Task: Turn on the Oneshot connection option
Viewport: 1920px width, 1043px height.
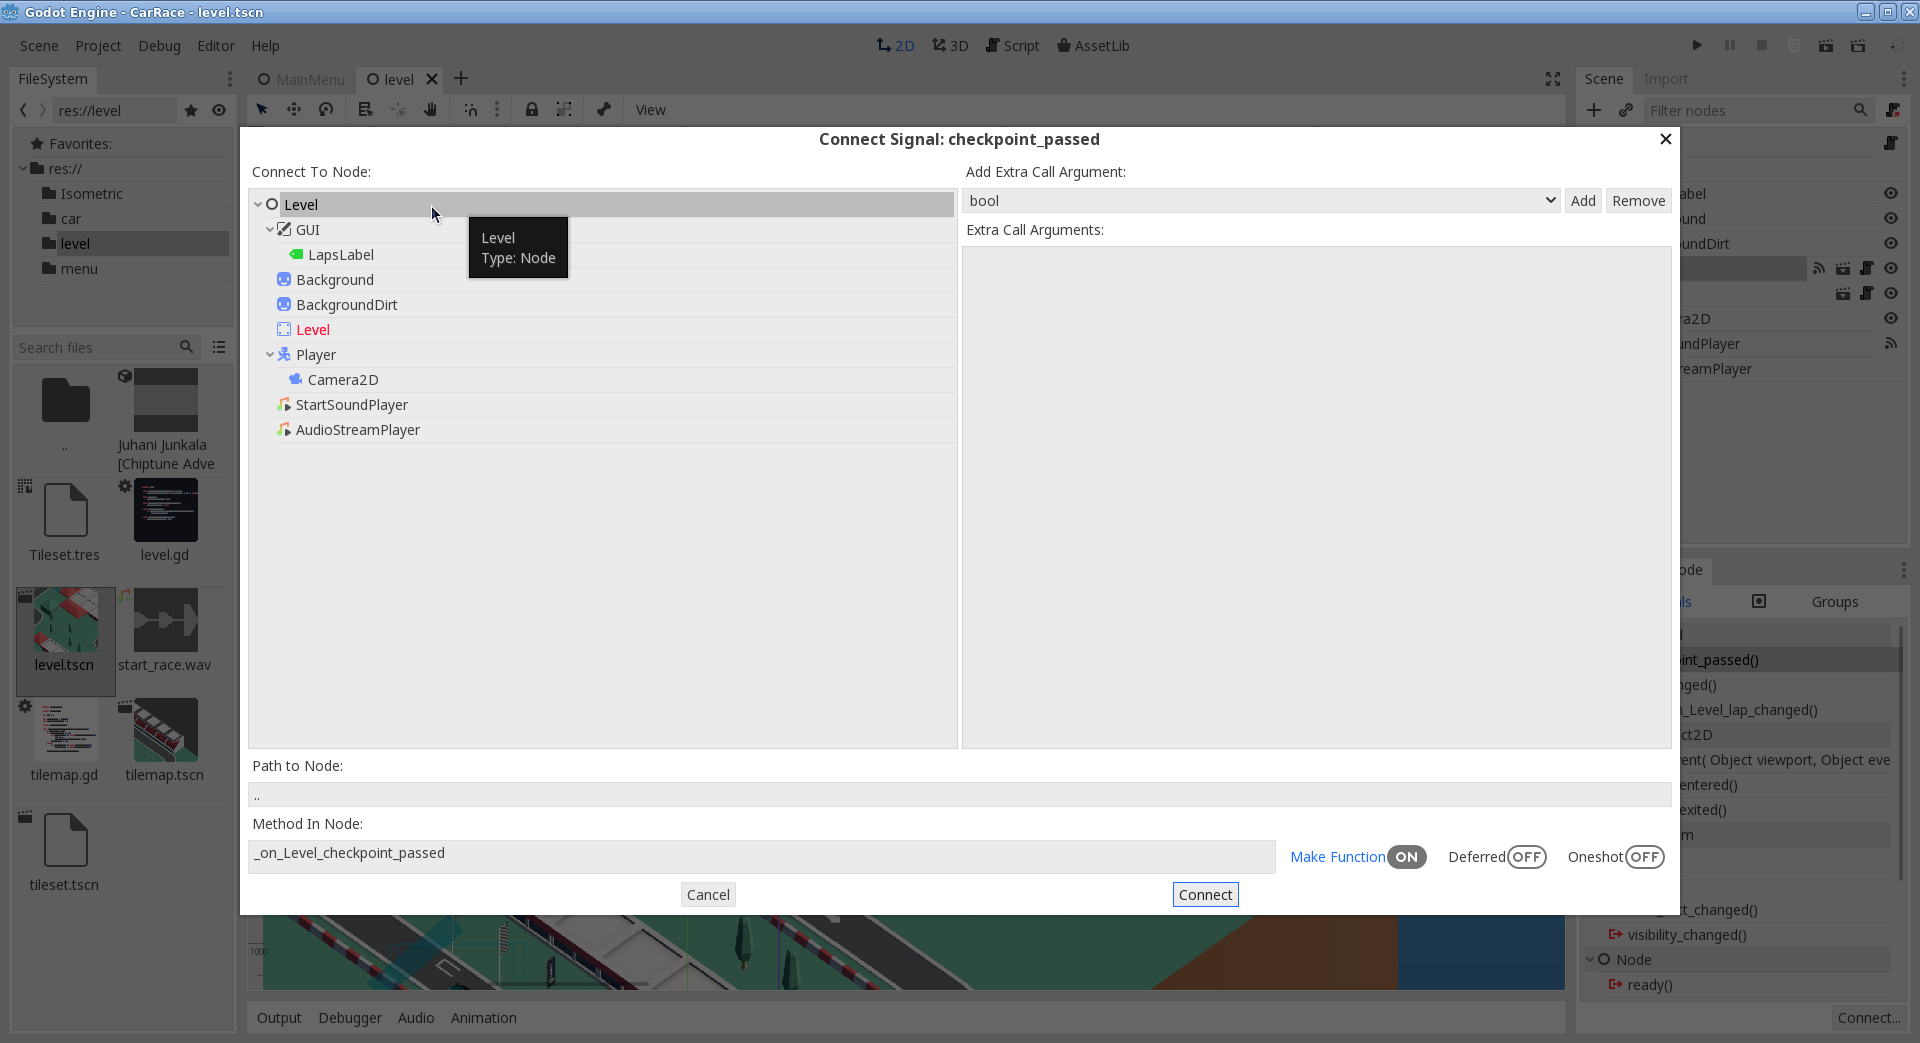Action: tap(1644, 857)
